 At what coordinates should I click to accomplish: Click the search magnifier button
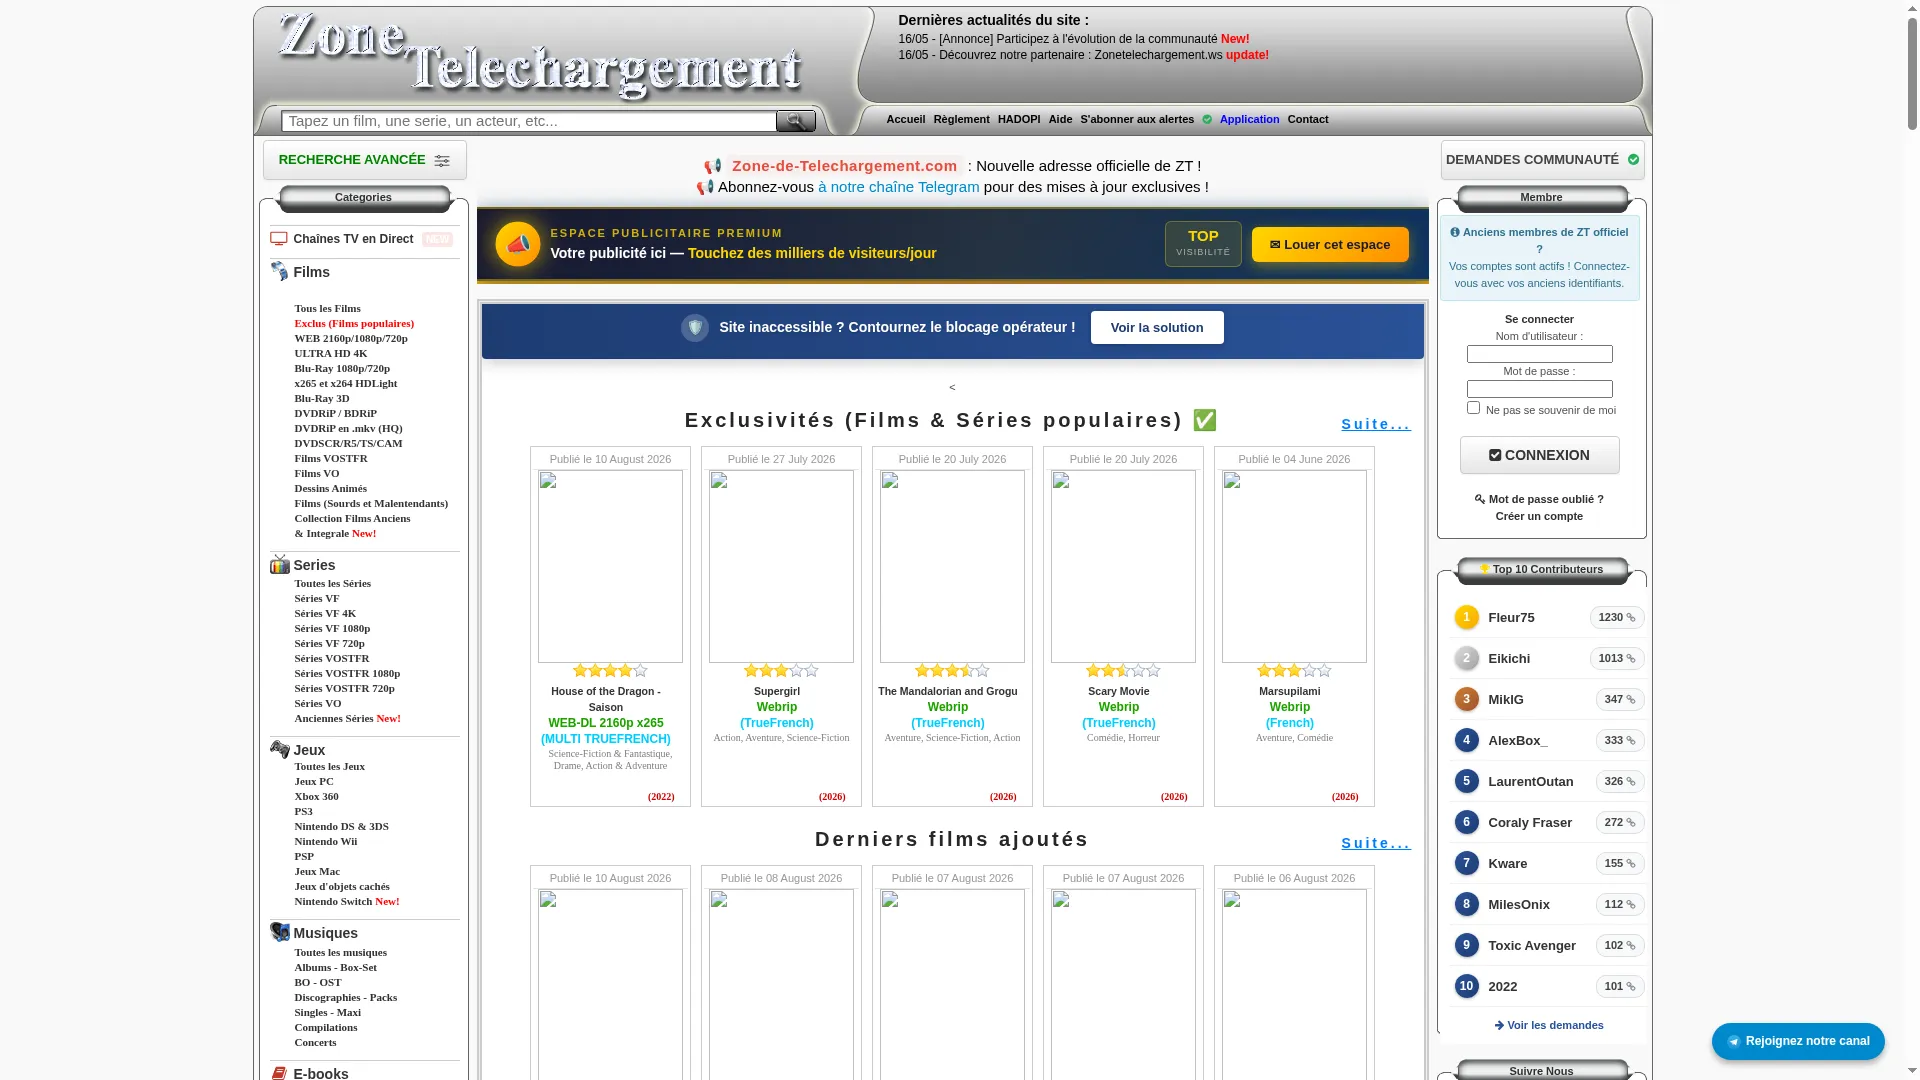tap(796, 121)
